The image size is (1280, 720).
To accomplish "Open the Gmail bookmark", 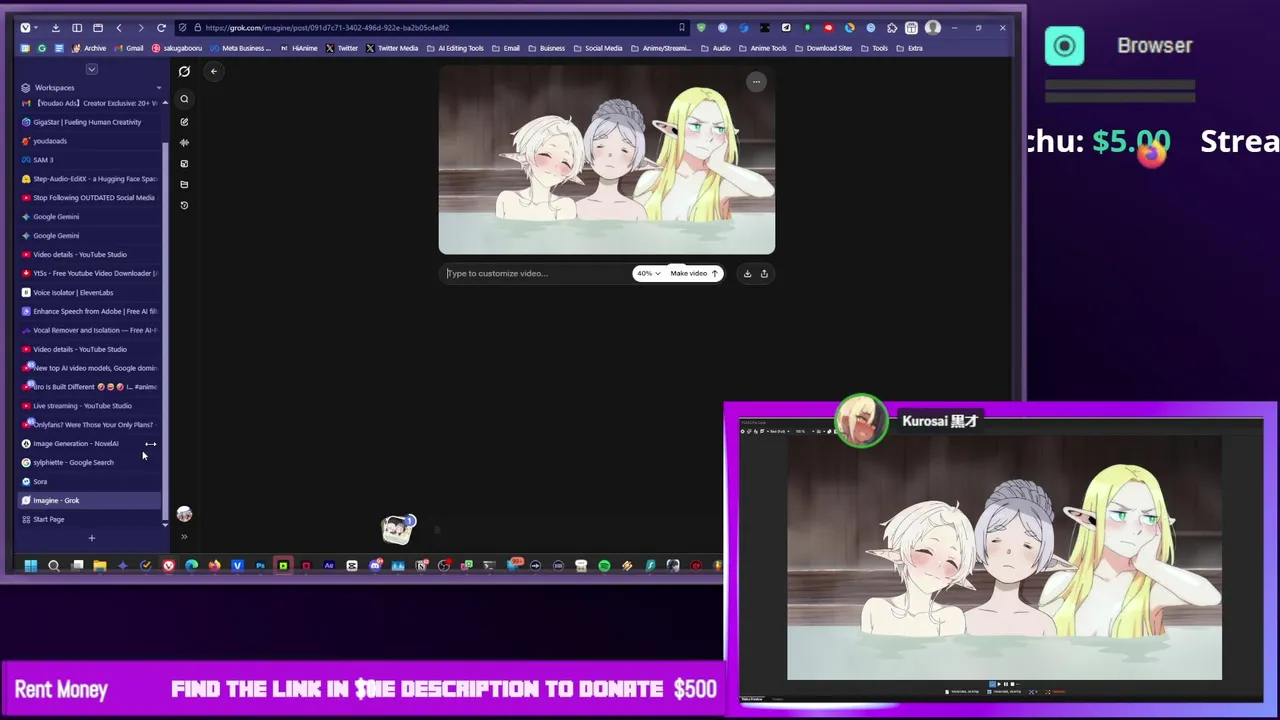I will [x=129, y=48].
